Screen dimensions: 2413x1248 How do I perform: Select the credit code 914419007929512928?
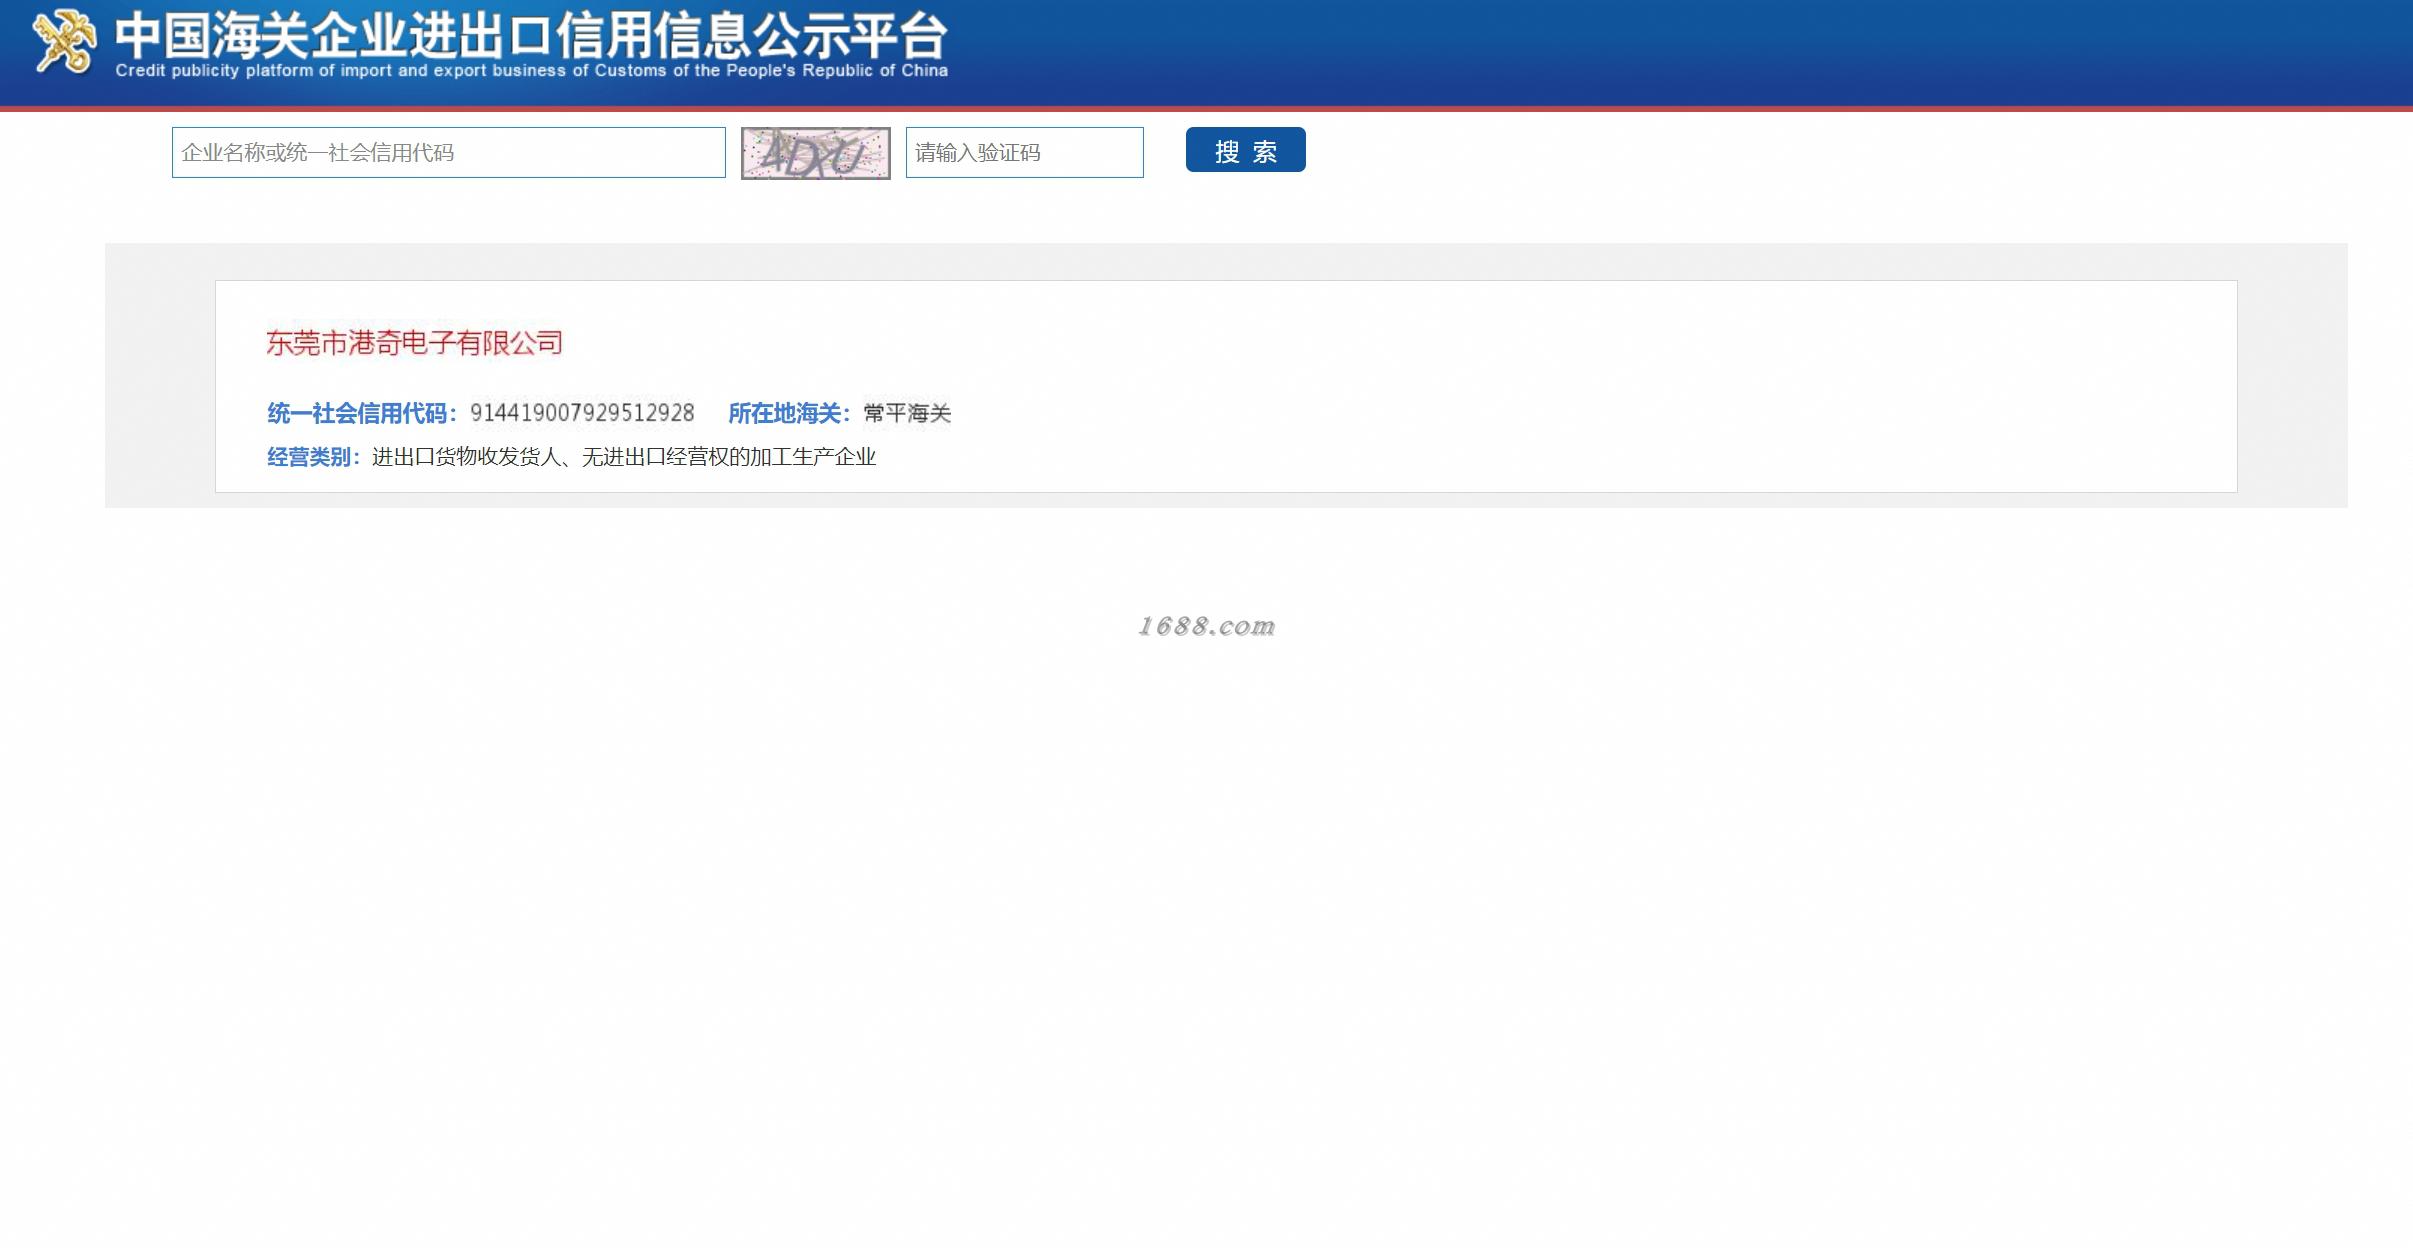point(582,413)
